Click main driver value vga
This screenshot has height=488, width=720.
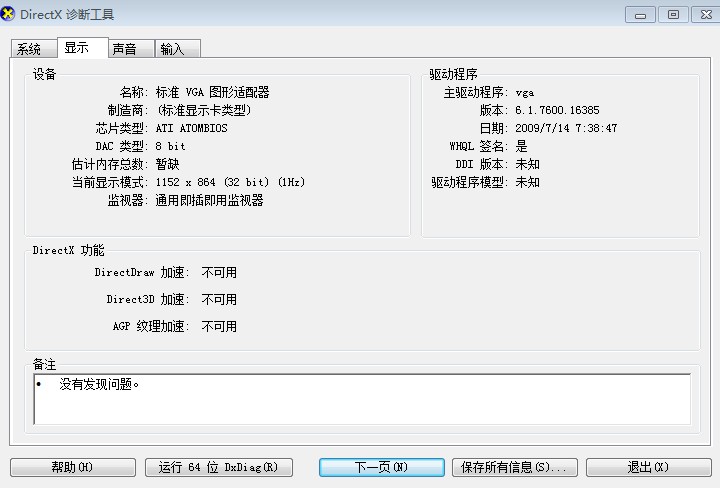pos(524,93)
